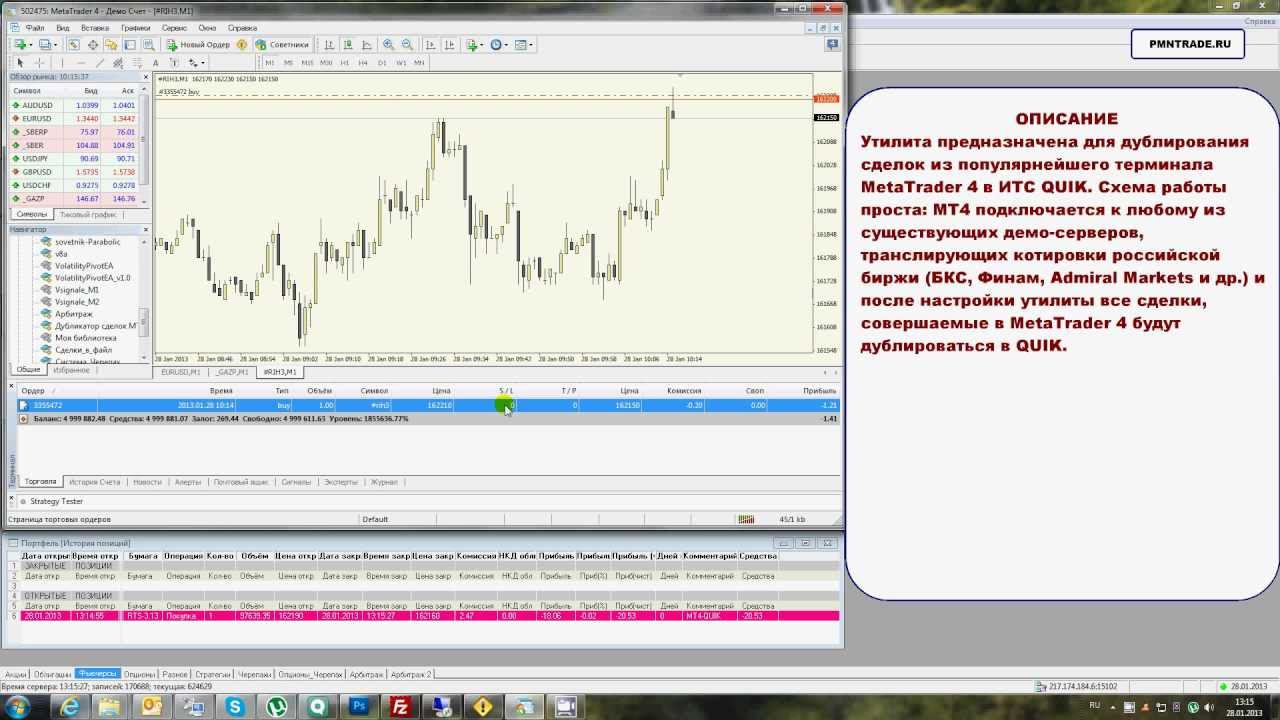Image resolution: width=1280 pixels, height=720 pixels.
Task: Toggle the Советники auto-trading button
Action: point(283,44)
